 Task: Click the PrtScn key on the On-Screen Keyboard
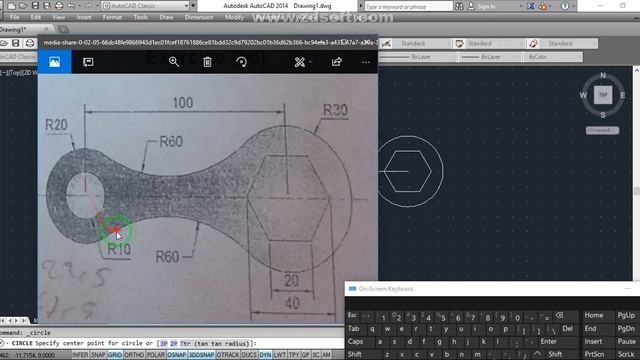click(594, 354)
